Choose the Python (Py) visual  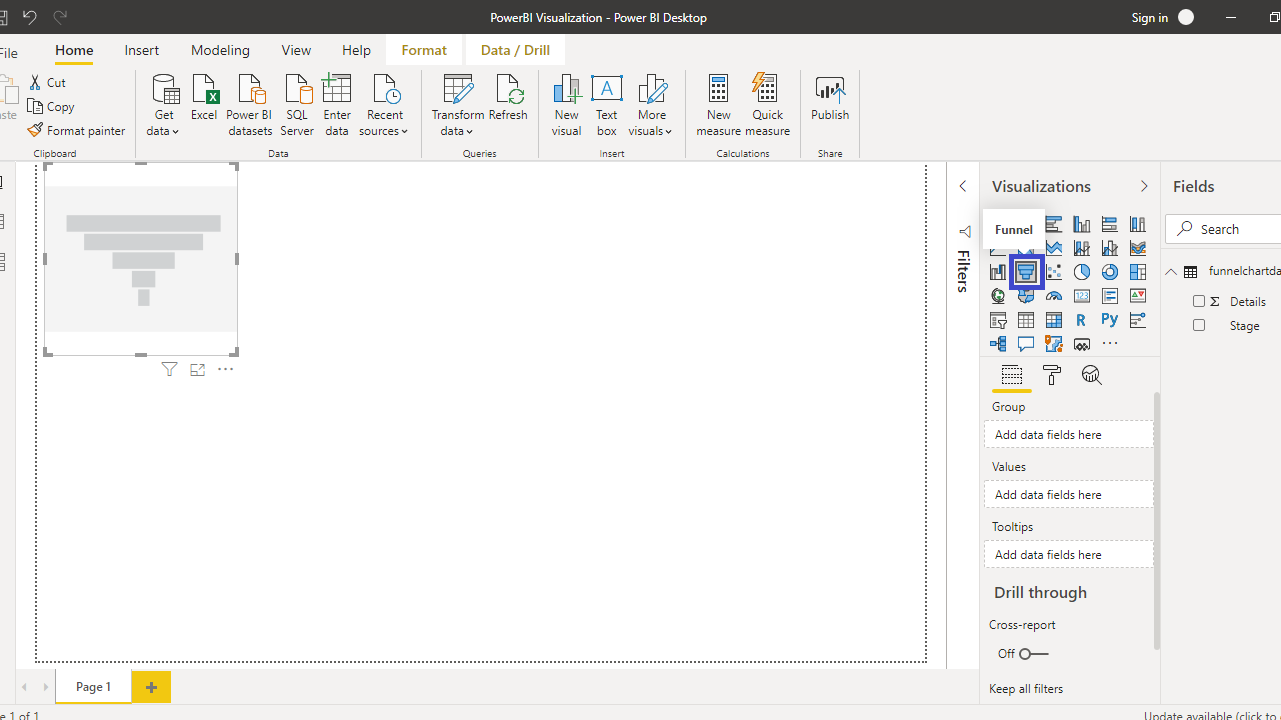click(x=1110, y=320)
